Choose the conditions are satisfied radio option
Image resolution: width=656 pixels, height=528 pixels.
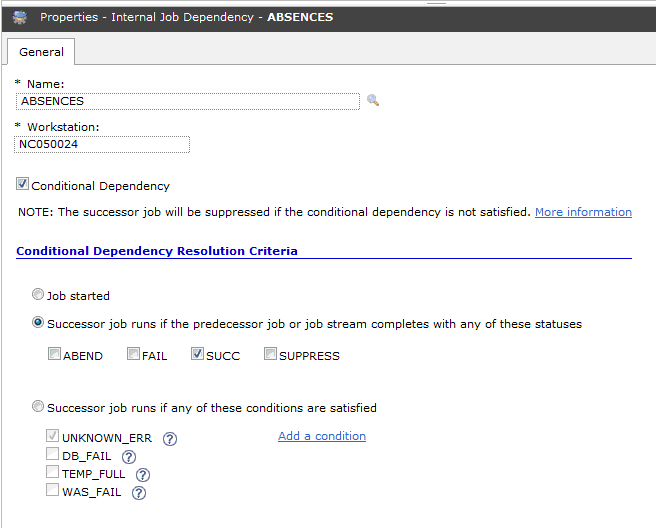pos(38,407)
